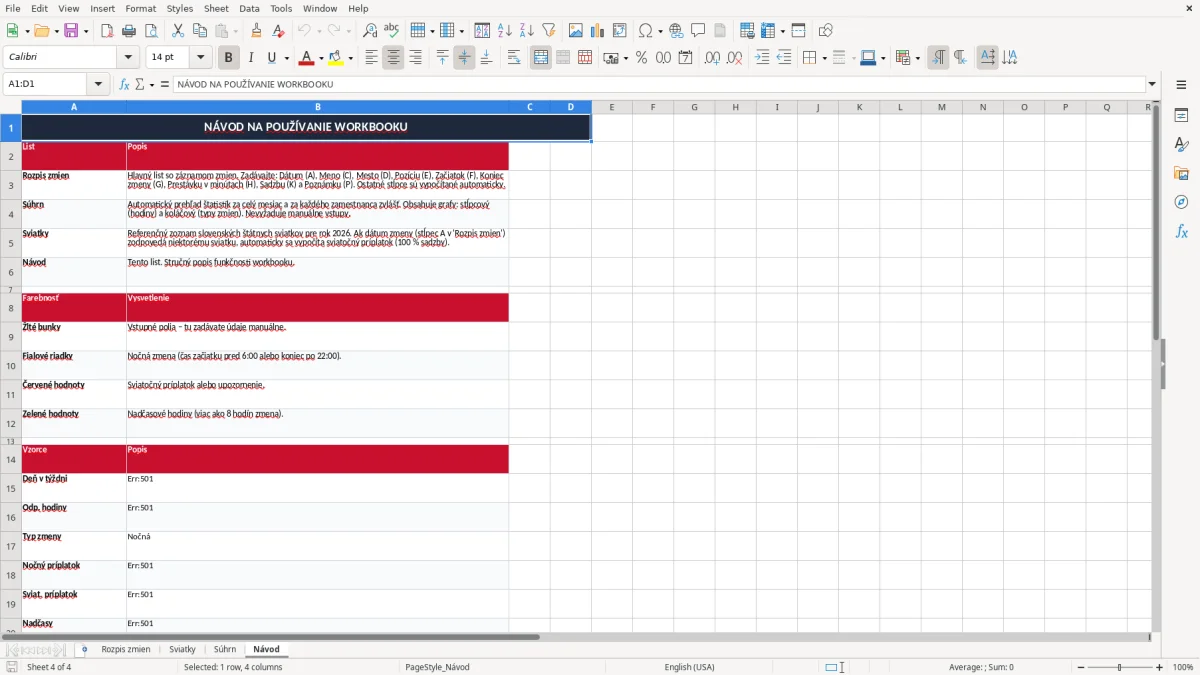Open Find and Replace
Image resolution: width=1200 pixels, height=675 pixels.
(x=370, y=31)
